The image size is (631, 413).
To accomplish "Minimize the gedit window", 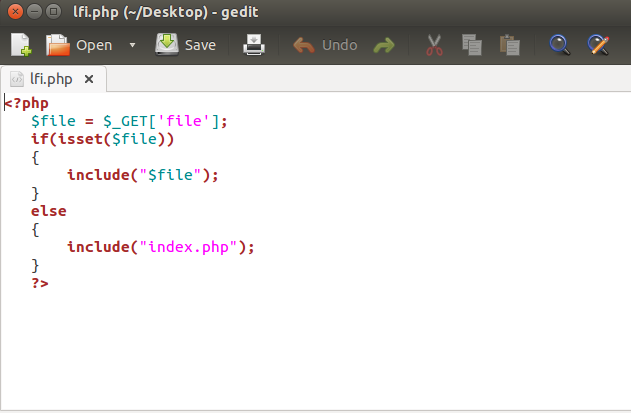I will tap(35, 12).
